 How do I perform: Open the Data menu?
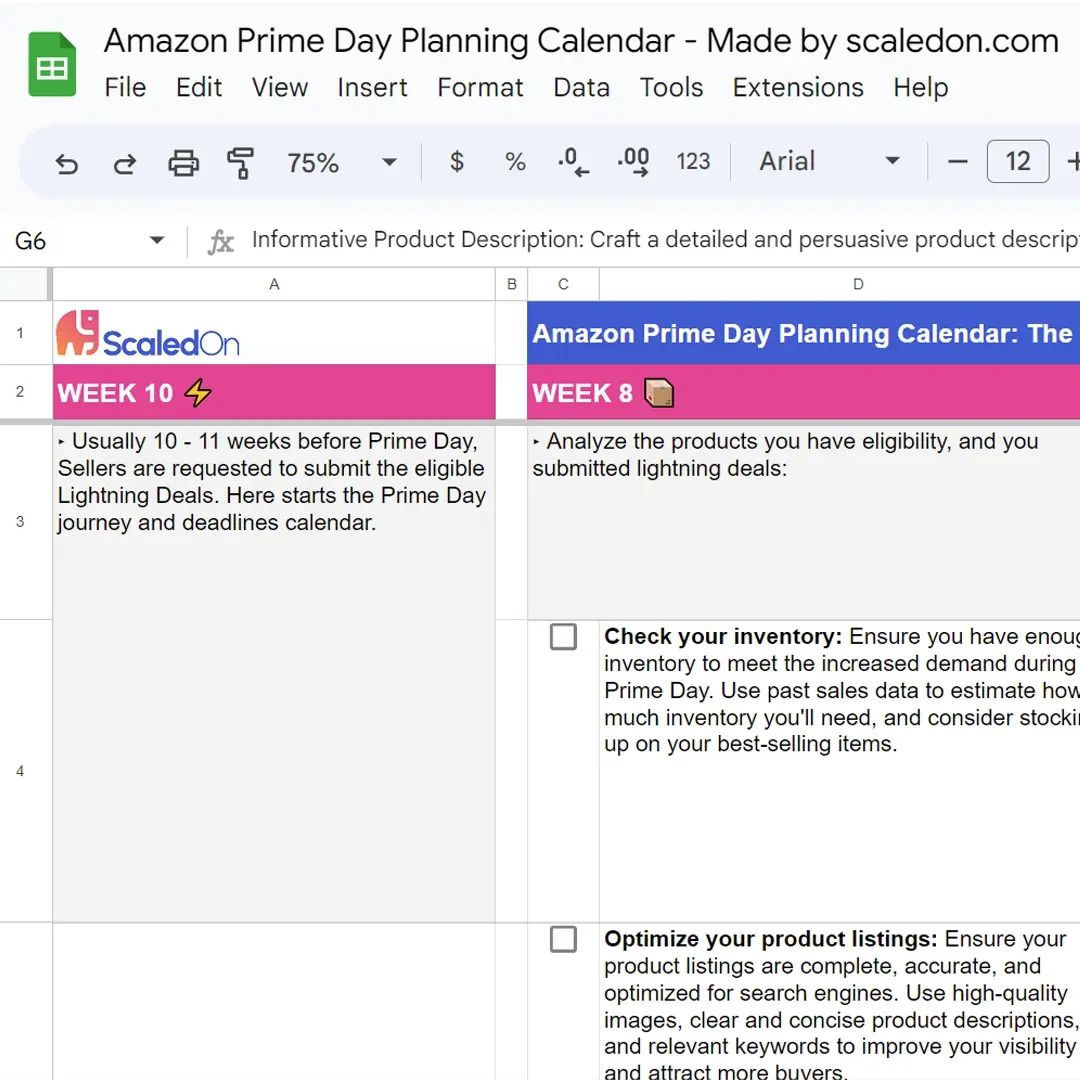(581, 87)
